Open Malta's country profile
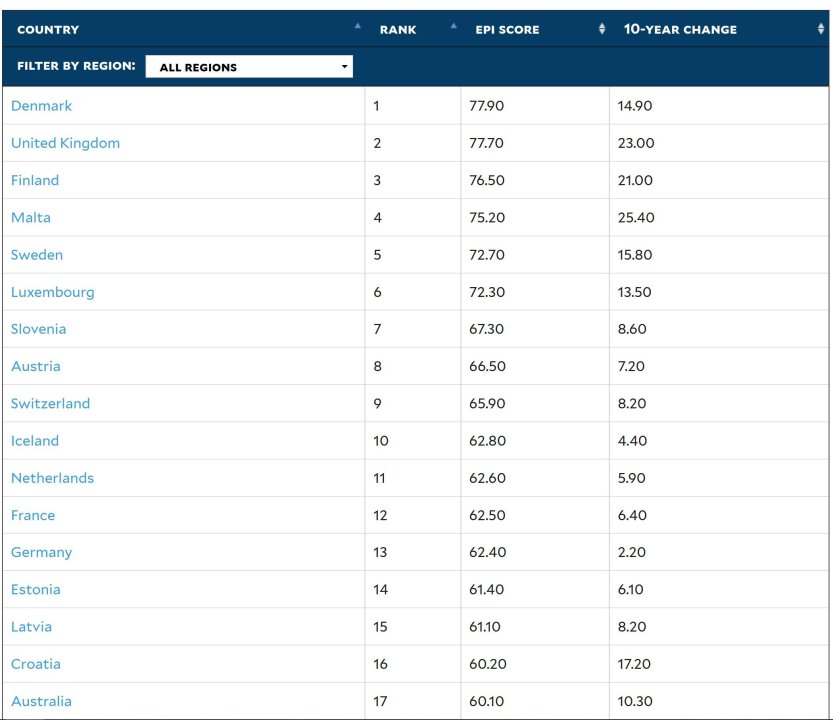The height and width of the screenshot is (720, 833). click(31, 217)
